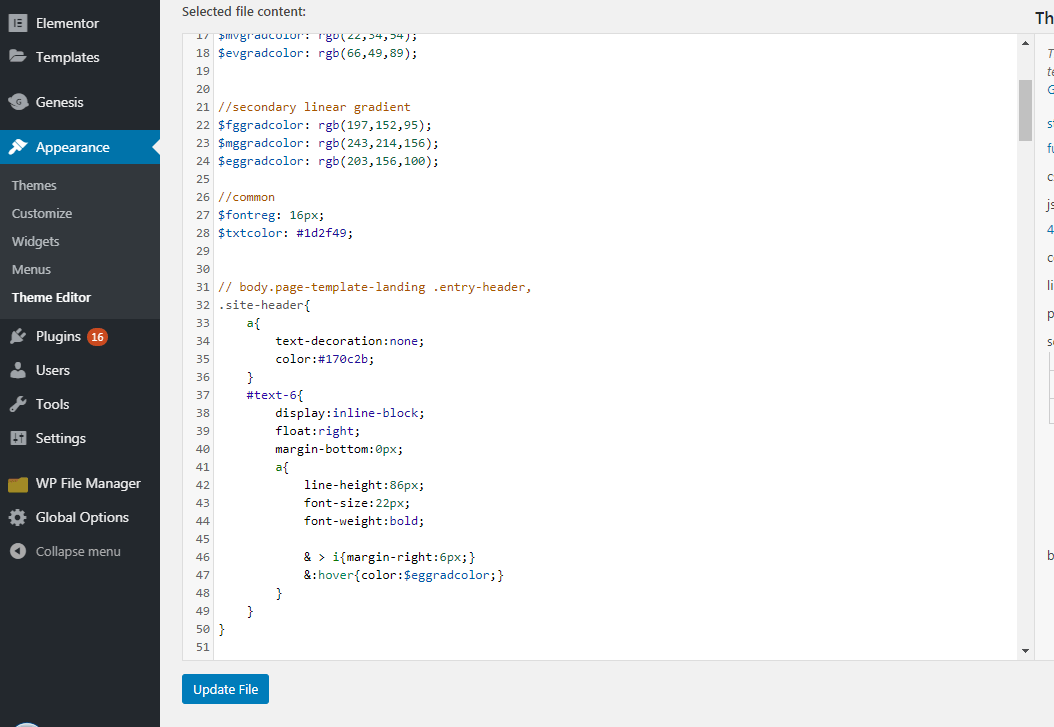Click the Update File button
1054x727 pixels.
click(x=225, y=689)
